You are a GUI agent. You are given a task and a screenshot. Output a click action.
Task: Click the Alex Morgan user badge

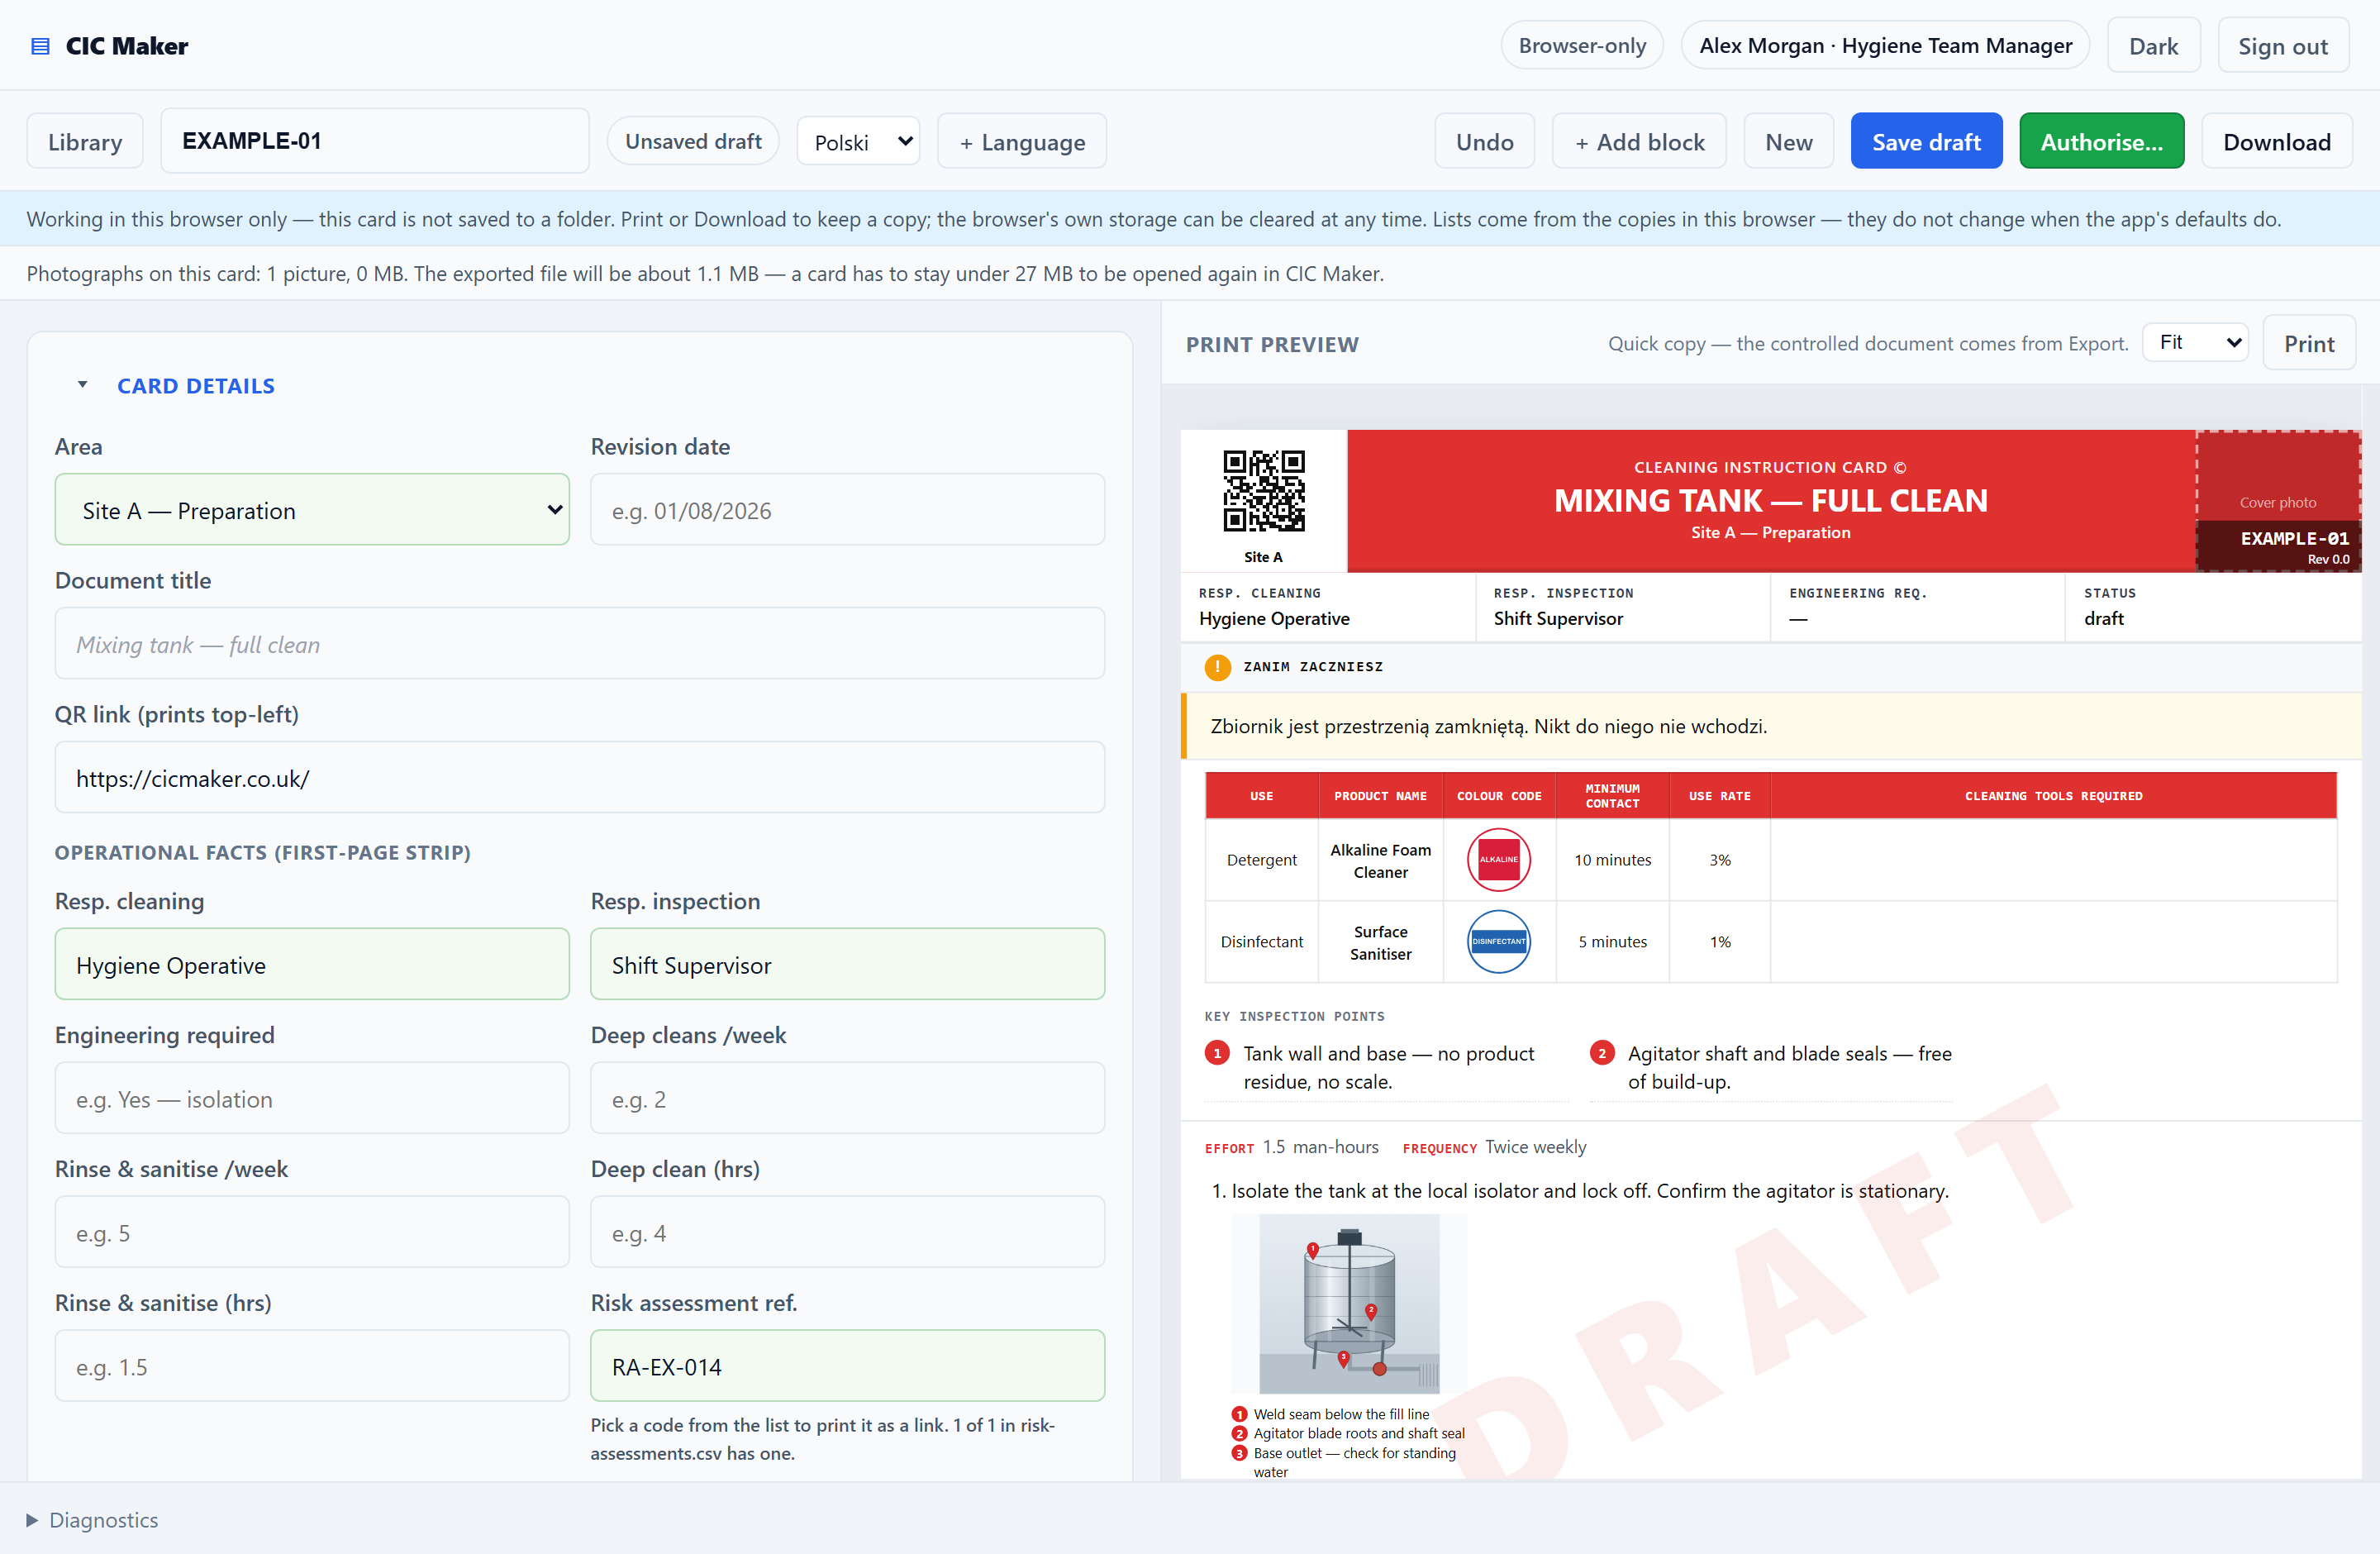point(1885,46)
